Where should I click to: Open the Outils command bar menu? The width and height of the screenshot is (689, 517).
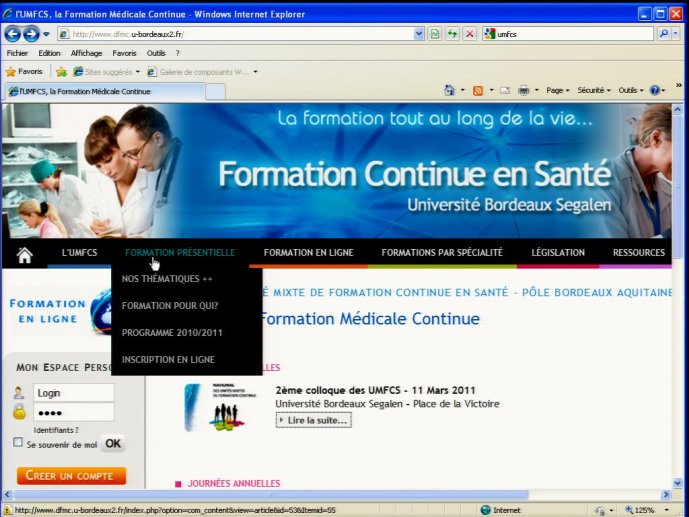(x=631, y=90)
